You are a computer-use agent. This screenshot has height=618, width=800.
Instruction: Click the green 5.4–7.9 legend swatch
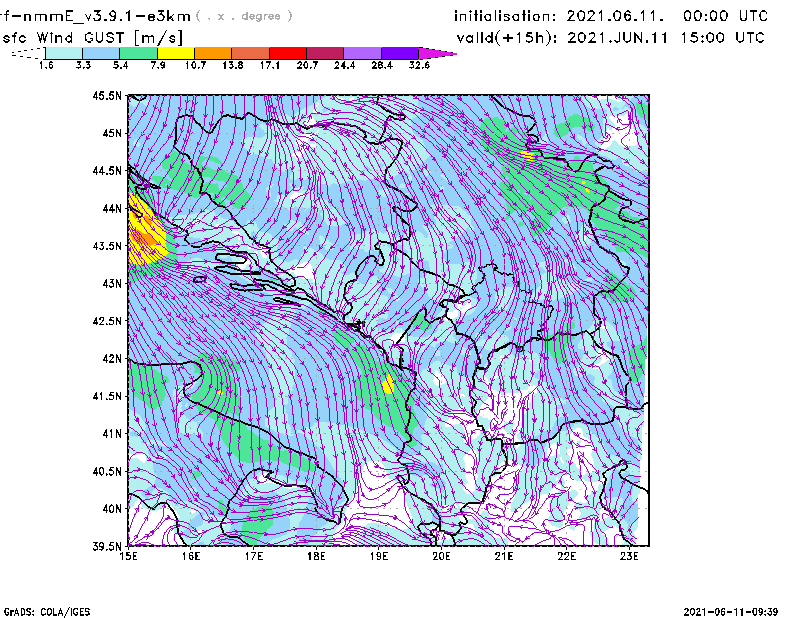pos(138,53)
